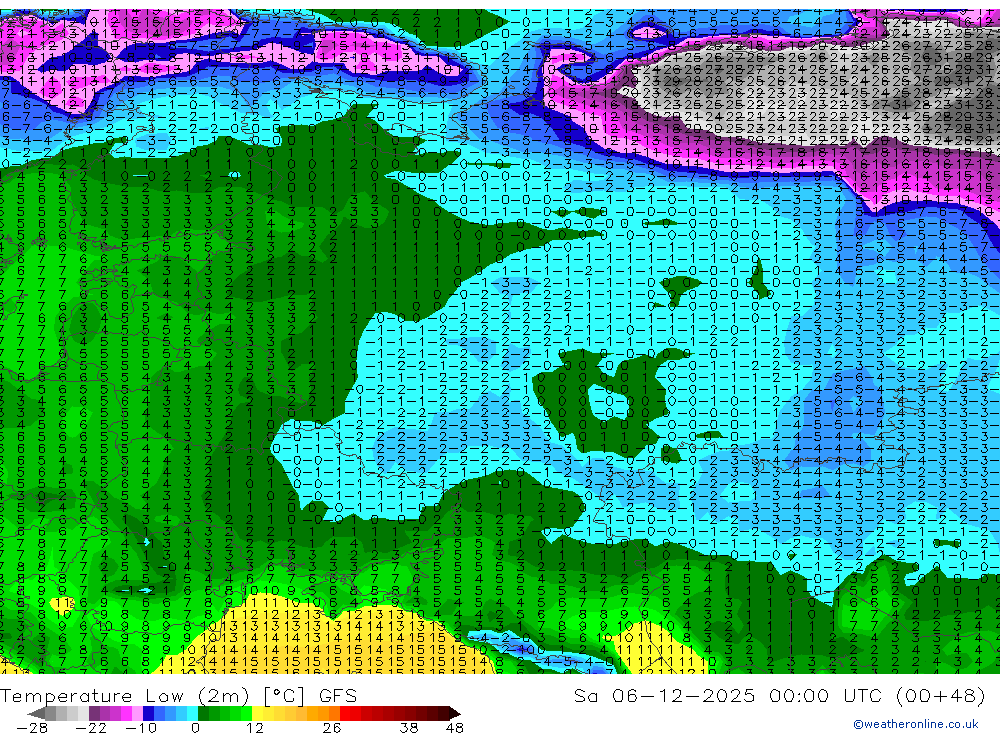Image resolution: width=1000 pixels, height=733 pixels.
Task: Pick the bright yellow legend swatch
Action: coord(258,713)
